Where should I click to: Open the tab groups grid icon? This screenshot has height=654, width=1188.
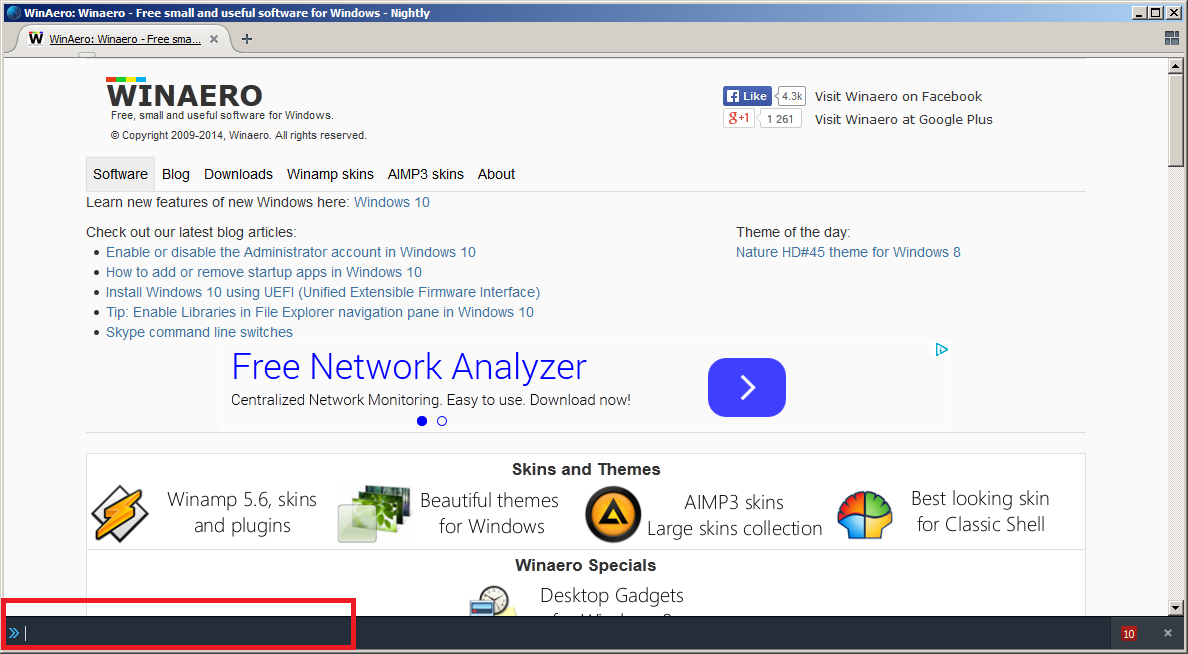1171,39
